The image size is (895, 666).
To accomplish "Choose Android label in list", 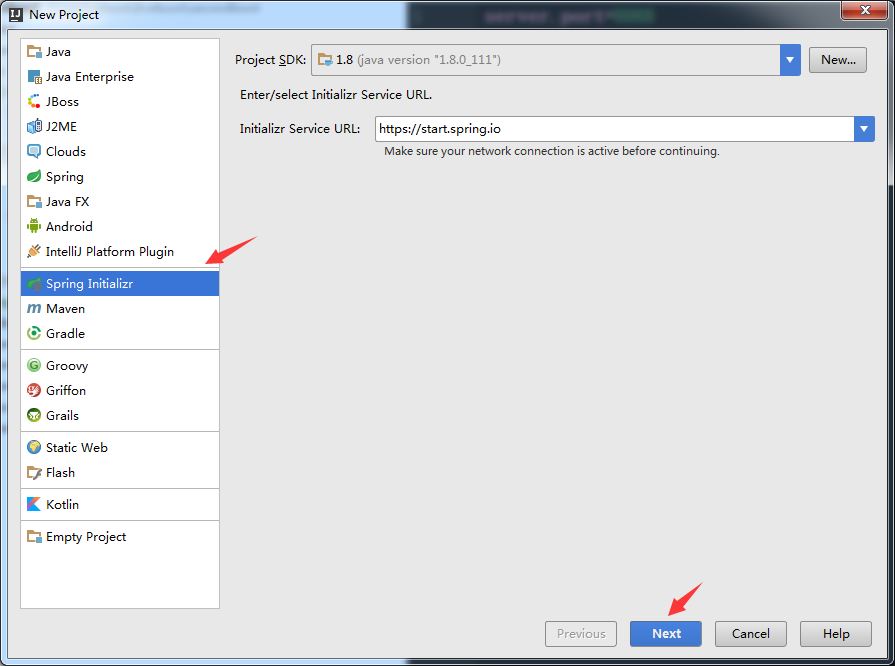I will pyautogui.click(x=69, y=227).
